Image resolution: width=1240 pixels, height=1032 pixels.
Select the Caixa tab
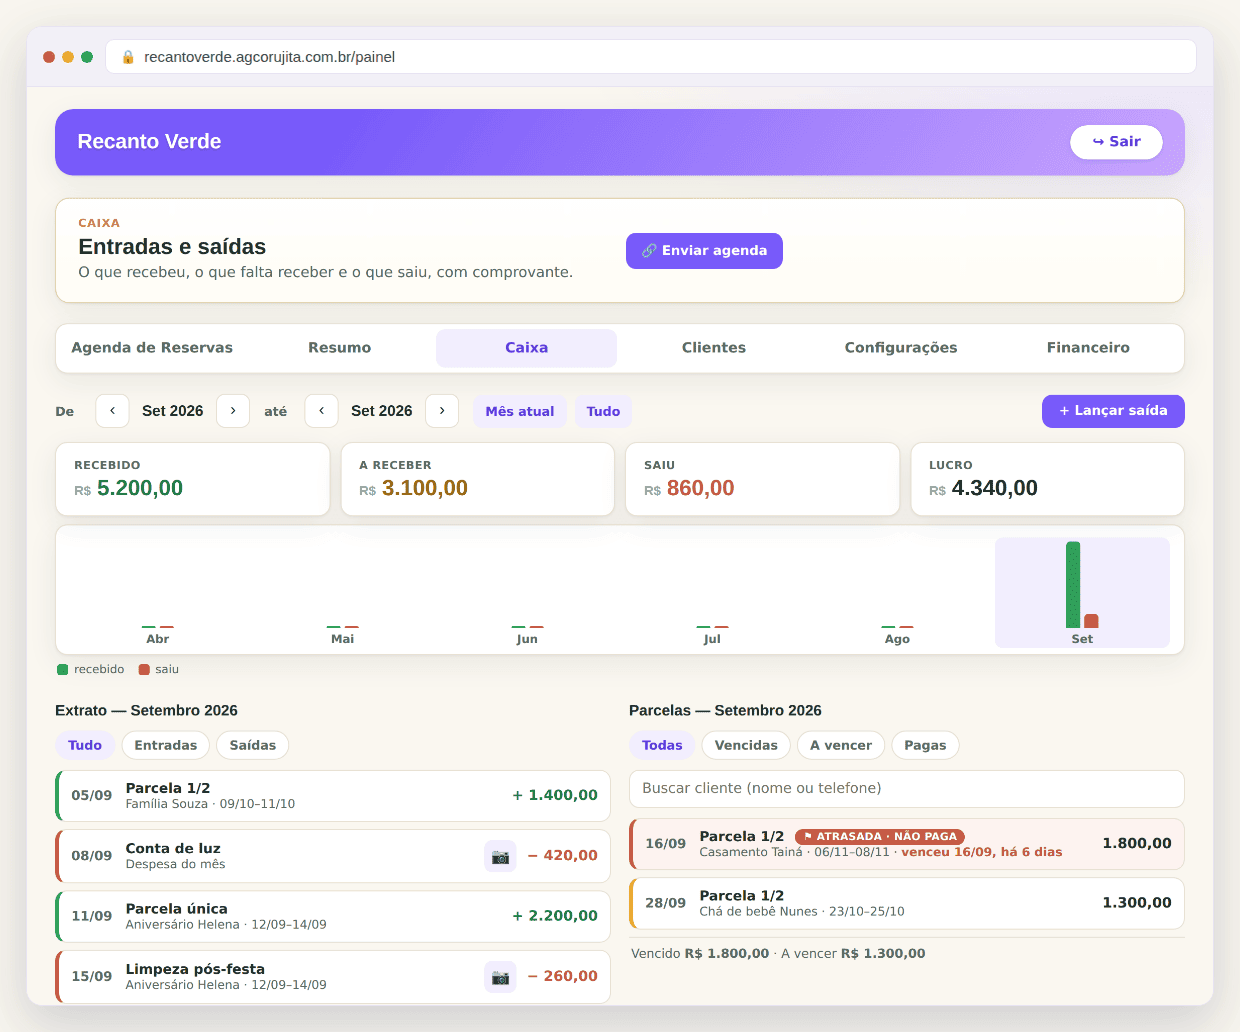coord(526,348)
